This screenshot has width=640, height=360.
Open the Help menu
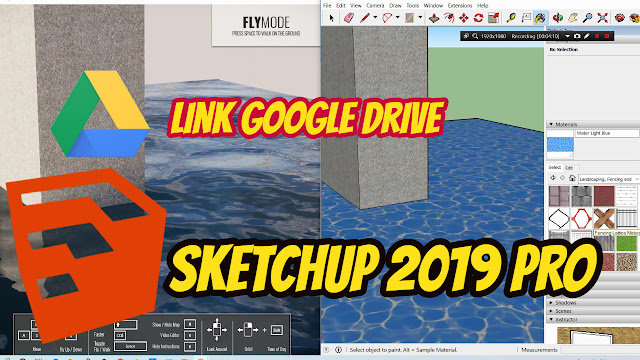tap(482, 6)
